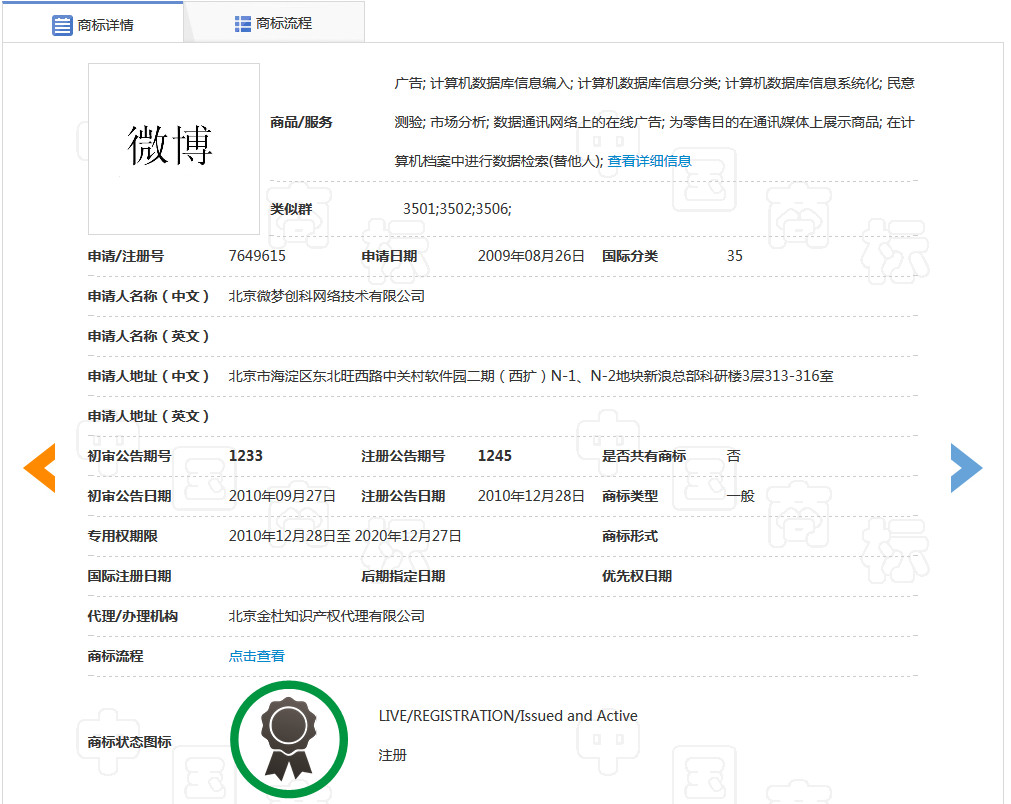Select the exclusive rights period date range
This screenshot has width=1011, height=804.
(345, 536)
